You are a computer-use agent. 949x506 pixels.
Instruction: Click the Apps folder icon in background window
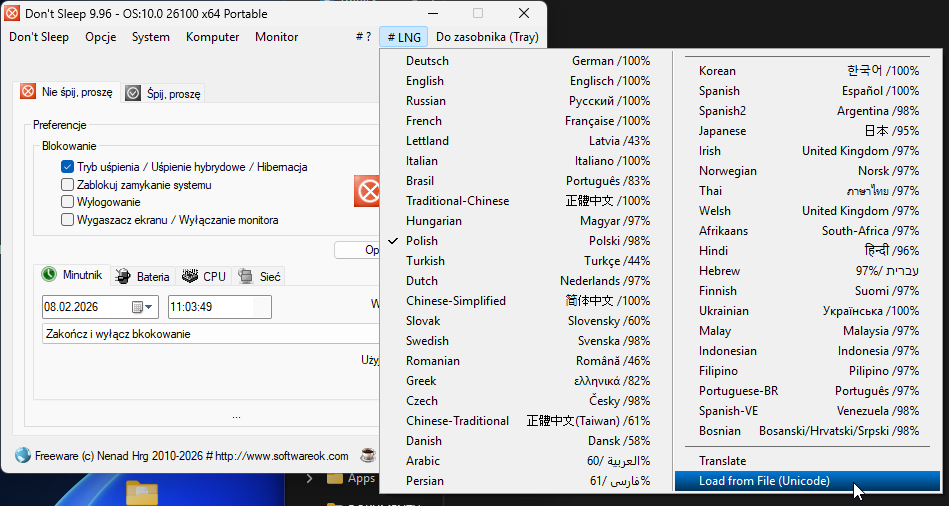point(335,479)
